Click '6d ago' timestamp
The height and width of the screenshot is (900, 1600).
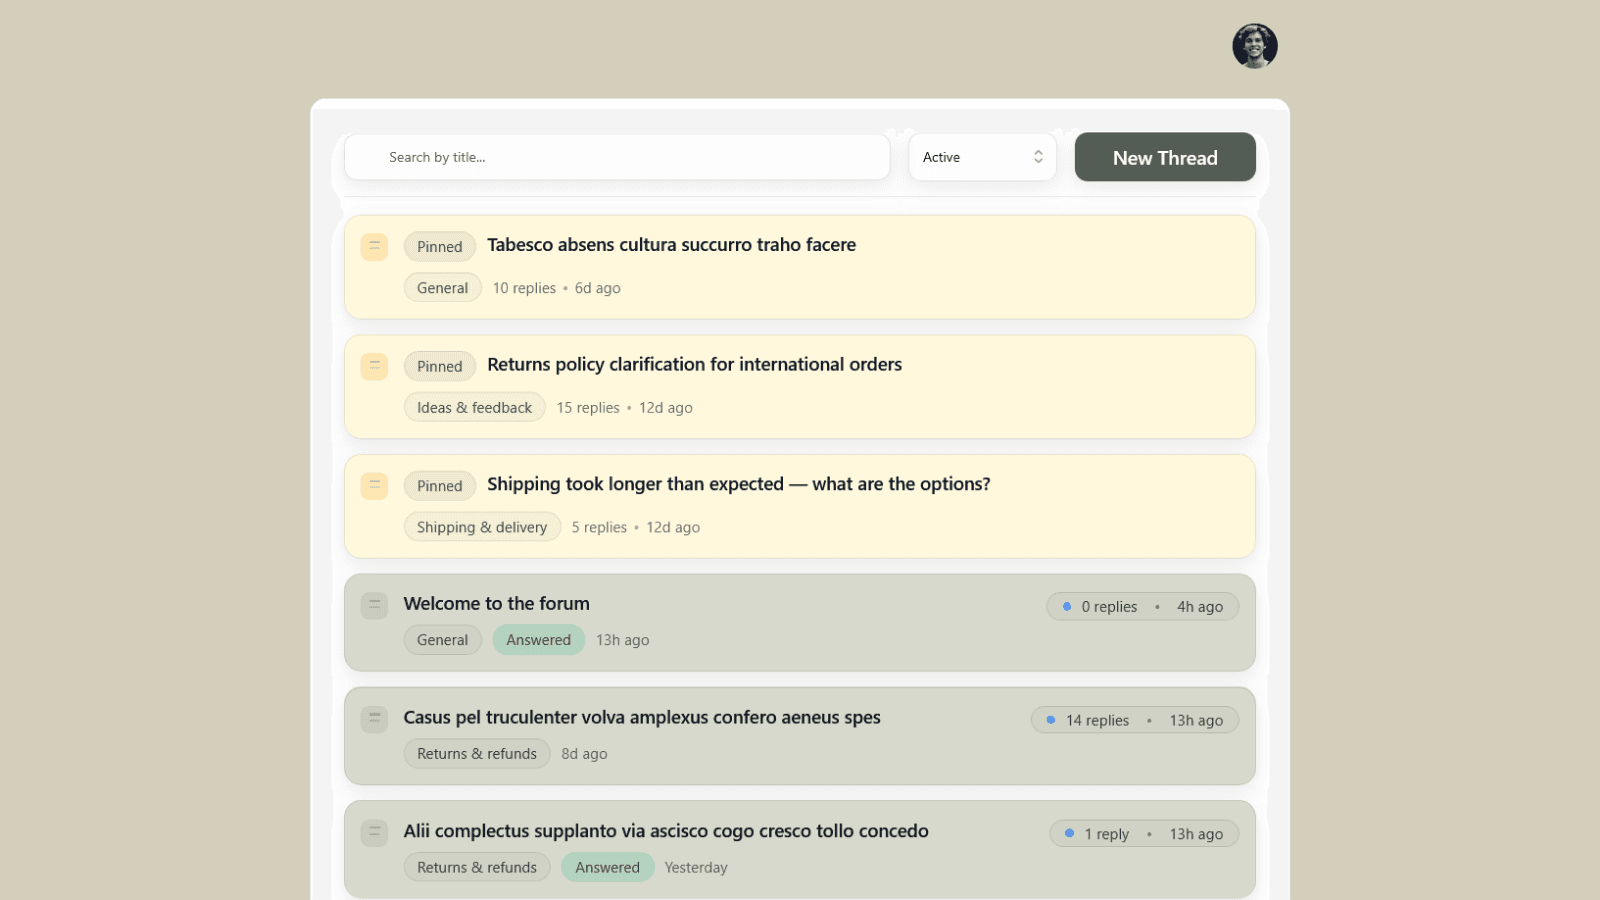tap(597, 288)
